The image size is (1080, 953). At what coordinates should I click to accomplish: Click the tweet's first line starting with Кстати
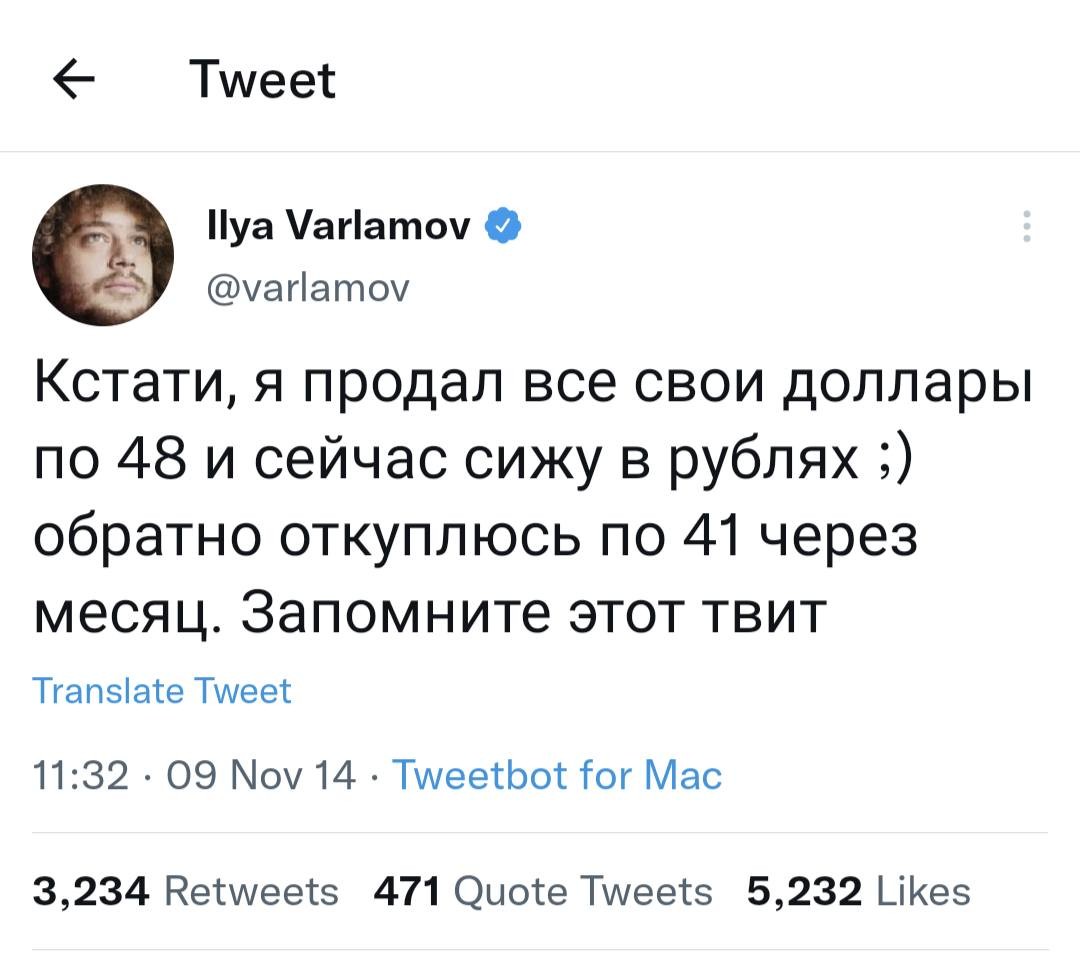[x=532, y=385]
